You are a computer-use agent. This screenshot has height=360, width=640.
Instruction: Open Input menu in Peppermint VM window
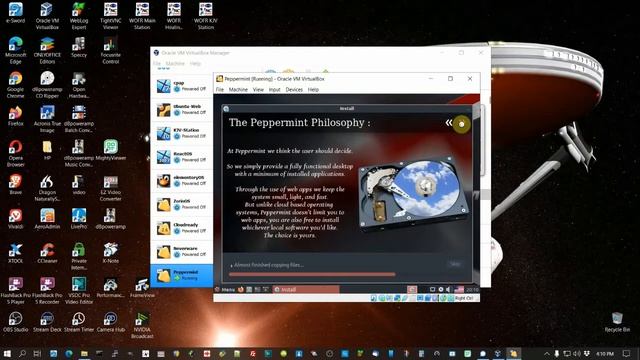click(x=274, y=89)
